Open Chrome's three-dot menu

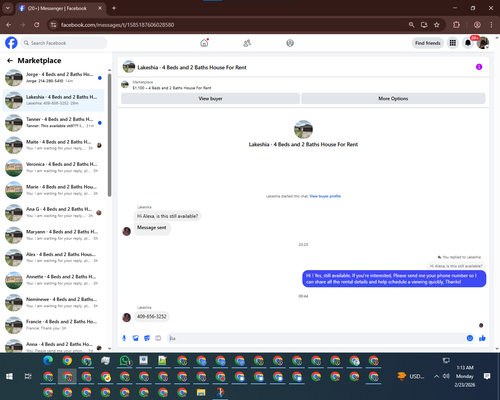491,25
